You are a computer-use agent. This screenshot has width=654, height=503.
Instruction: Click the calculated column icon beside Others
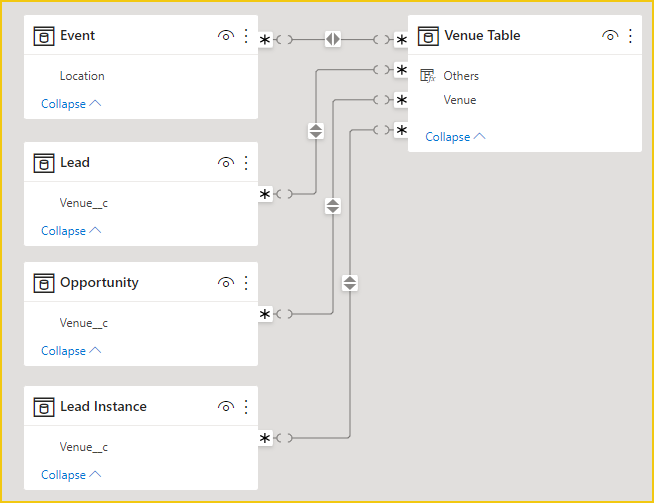click(x=428, y=76)
